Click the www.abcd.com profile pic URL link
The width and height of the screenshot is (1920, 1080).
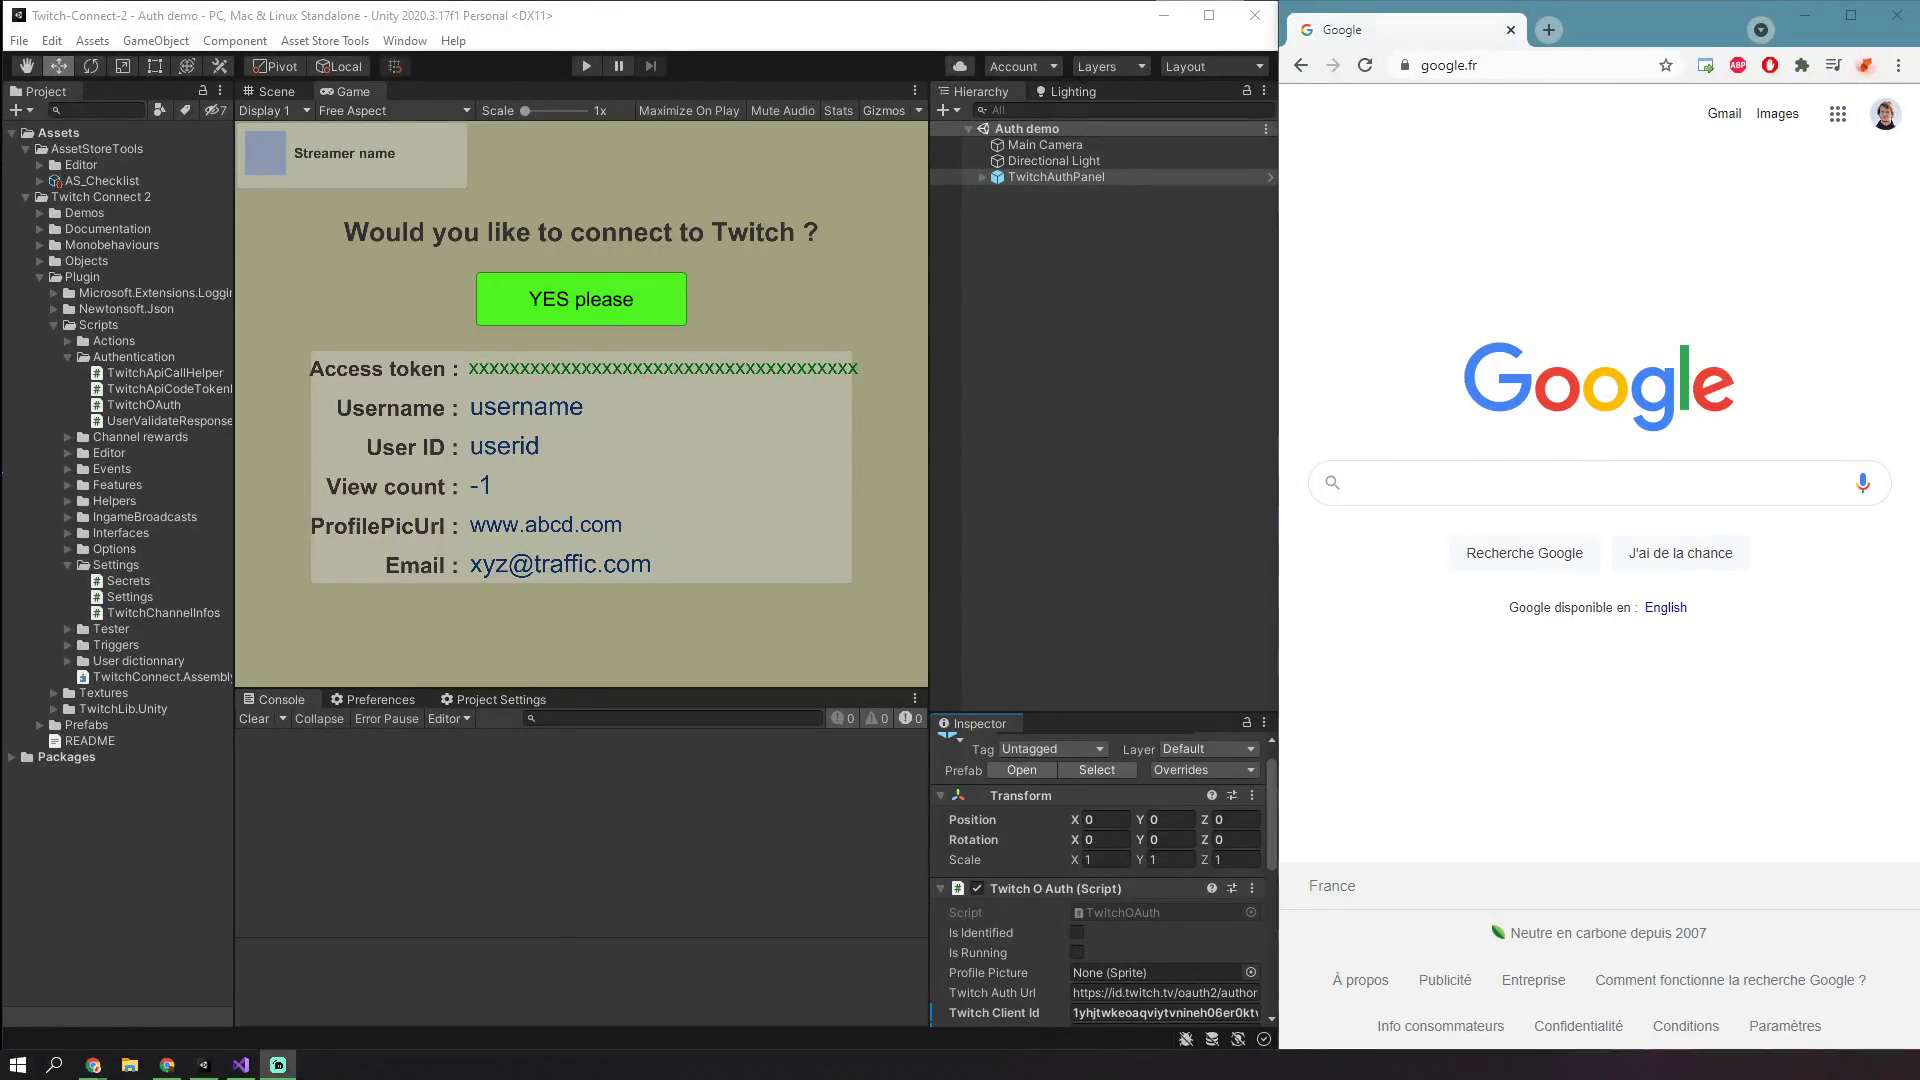546,525
